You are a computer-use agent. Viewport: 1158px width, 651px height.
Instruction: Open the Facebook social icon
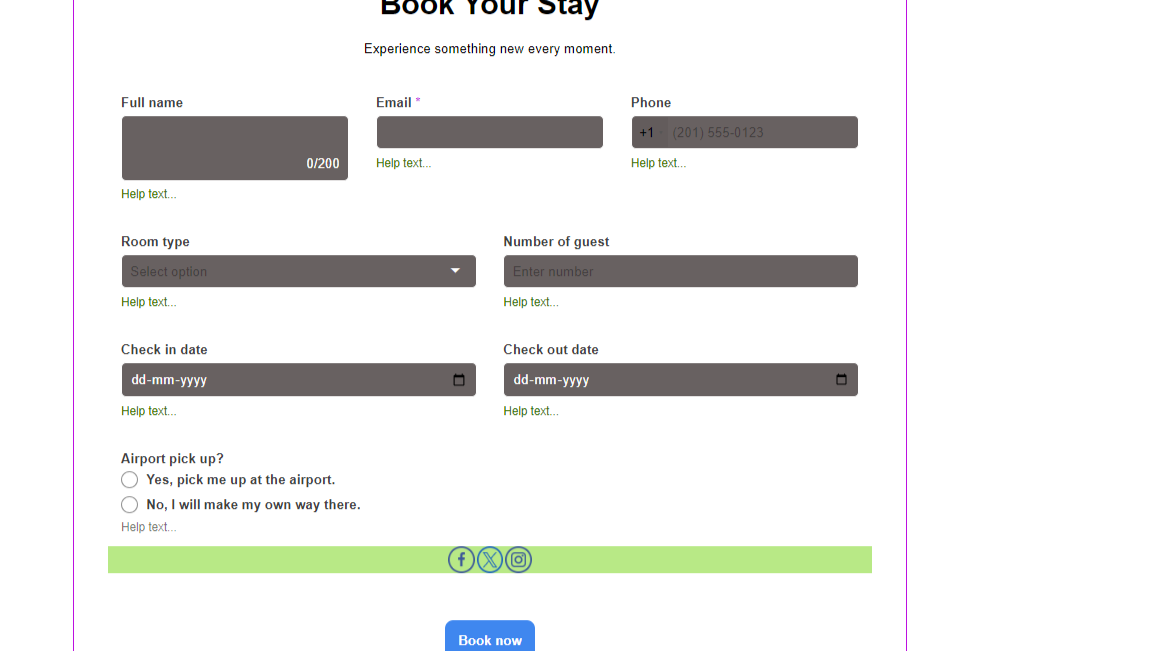[x=461, y=559]
